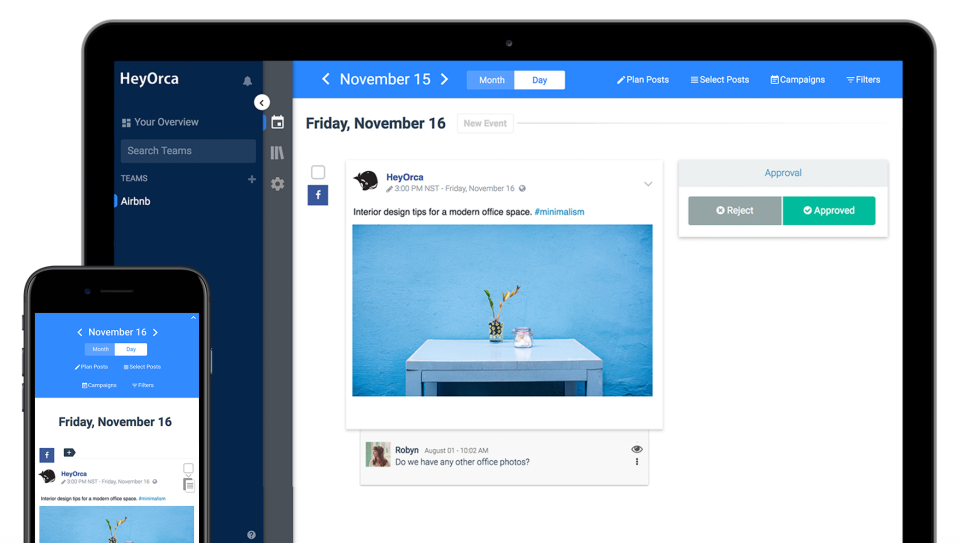Open Filters in the top bar
Screen dimensions: 960x543
point(863,80)
